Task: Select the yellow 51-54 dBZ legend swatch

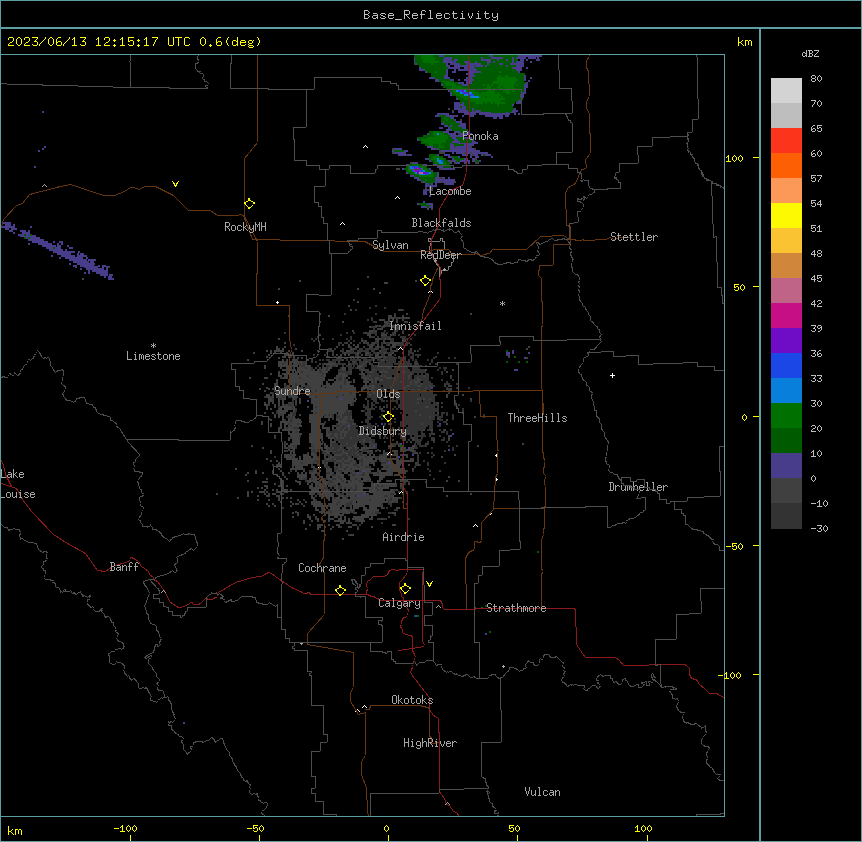Action: click(x=786, y=215)
